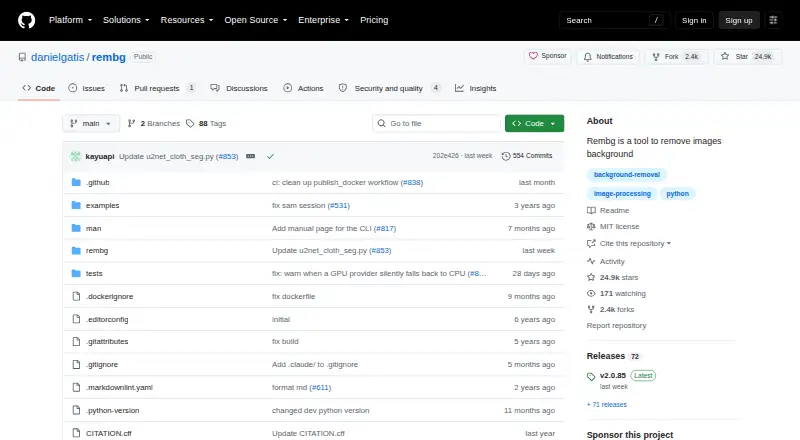Open Platform dropdown in header

[x=70, y=20]
